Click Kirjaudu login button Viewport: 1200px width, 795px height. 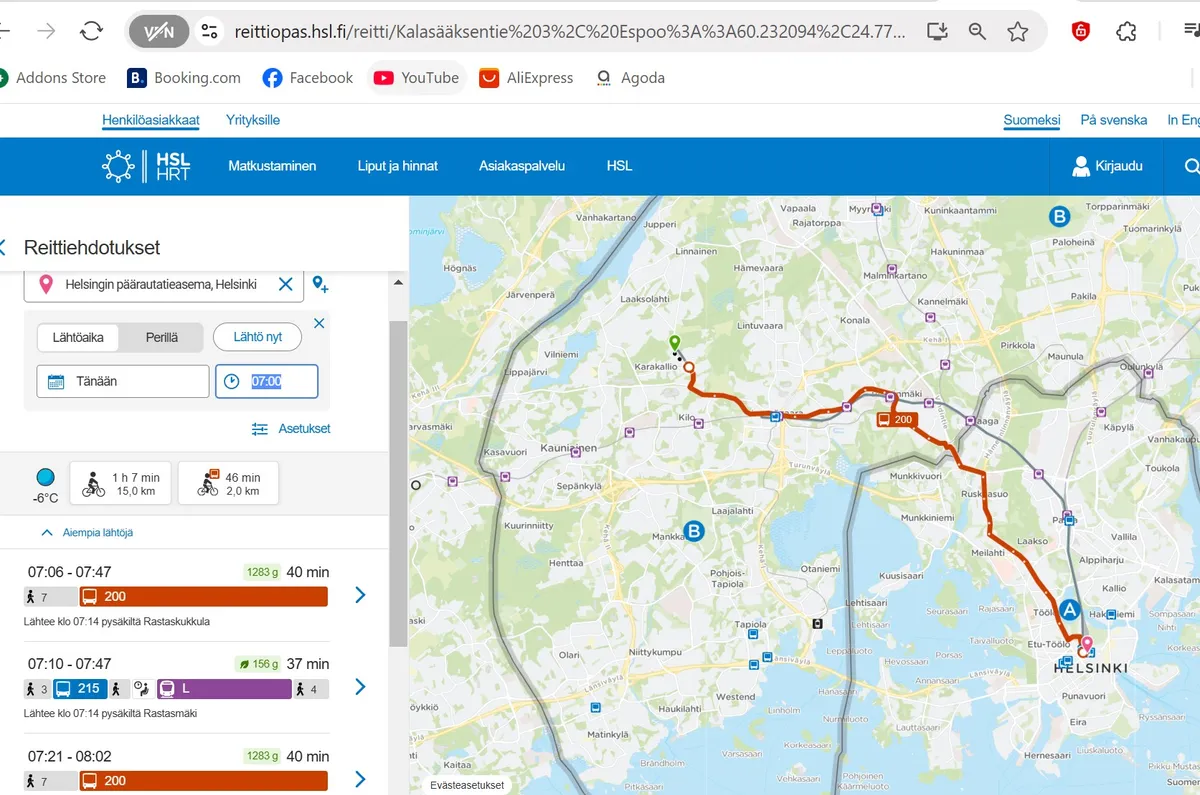point(1107,166)
